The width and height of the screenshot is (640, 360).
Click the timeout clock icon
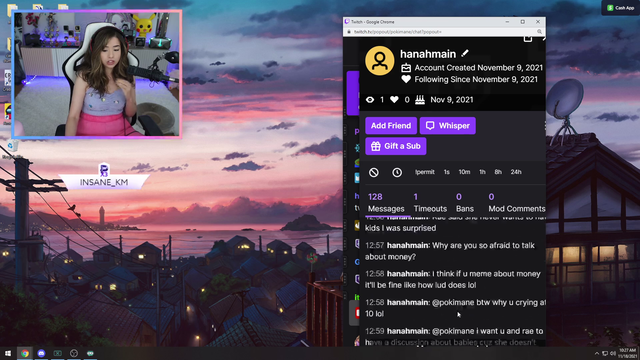pos(397,172)
